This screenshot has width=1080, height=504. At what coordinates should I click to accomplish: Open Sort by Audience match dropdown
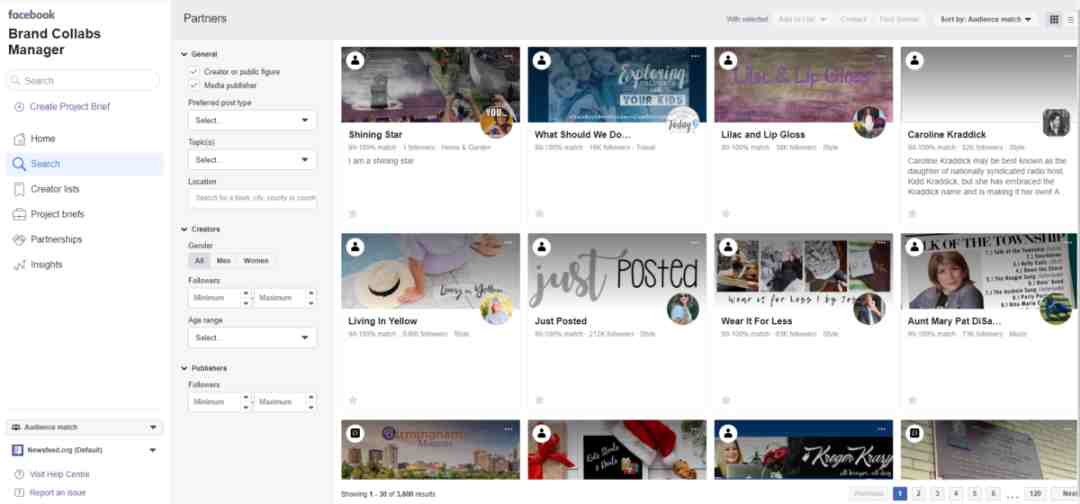[986, 19]
